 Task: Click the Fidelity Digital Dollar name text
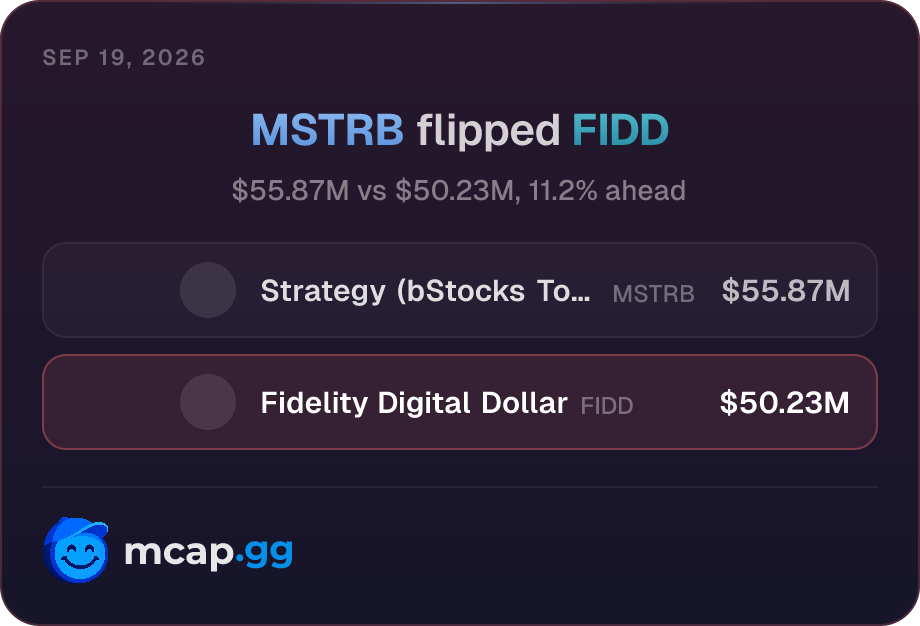(x=414, y=403)
